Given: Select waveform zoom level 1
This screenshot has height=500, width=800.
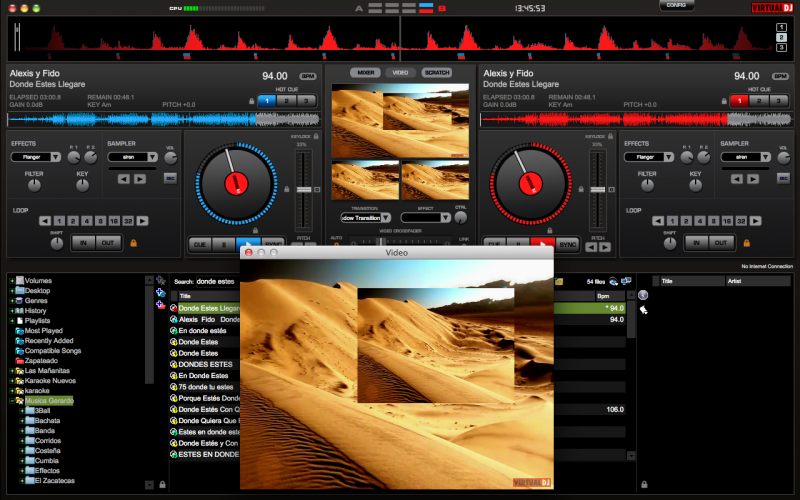Looking at the screenshot, I should tap(781, 28).
